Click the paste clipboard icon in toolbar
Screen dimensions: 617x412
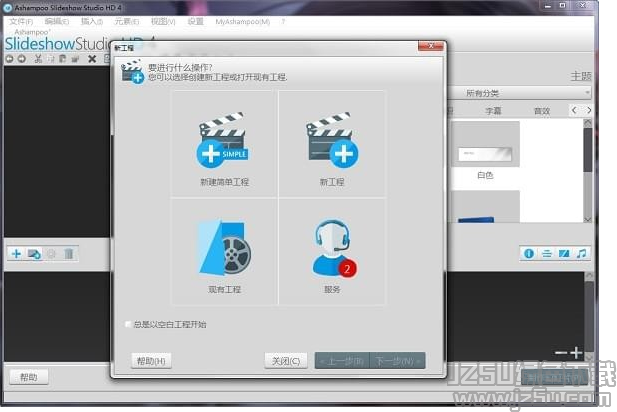[x=63, y=59]
